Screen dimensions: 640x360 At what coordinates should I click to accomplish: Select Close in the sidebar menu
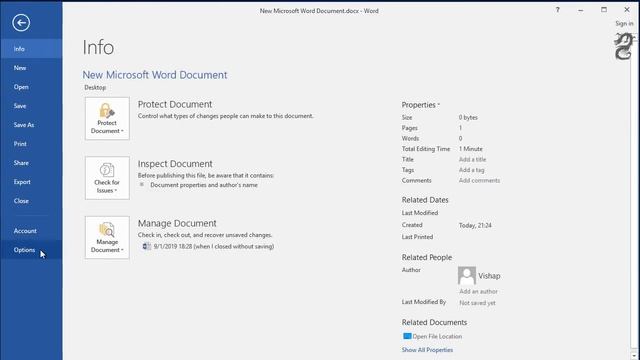click(31, 201)
